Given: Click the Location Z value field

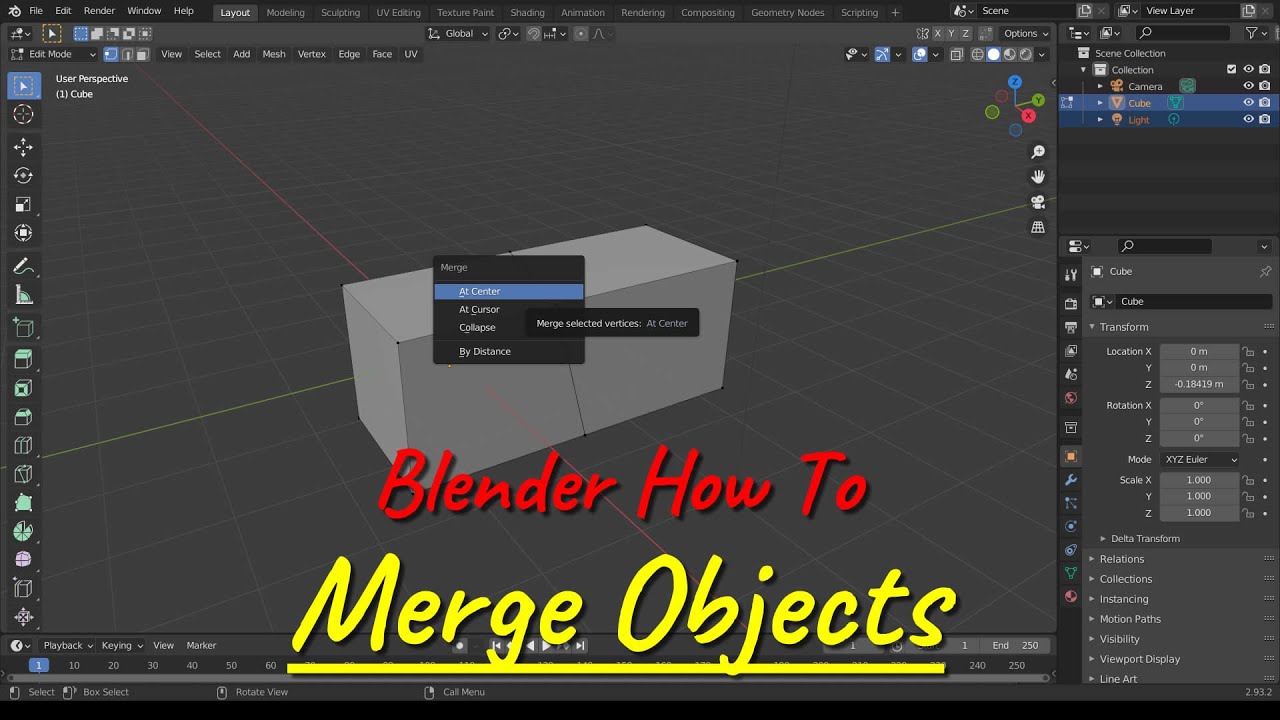Looking at the screenshot, I should tap(1199, 385).
